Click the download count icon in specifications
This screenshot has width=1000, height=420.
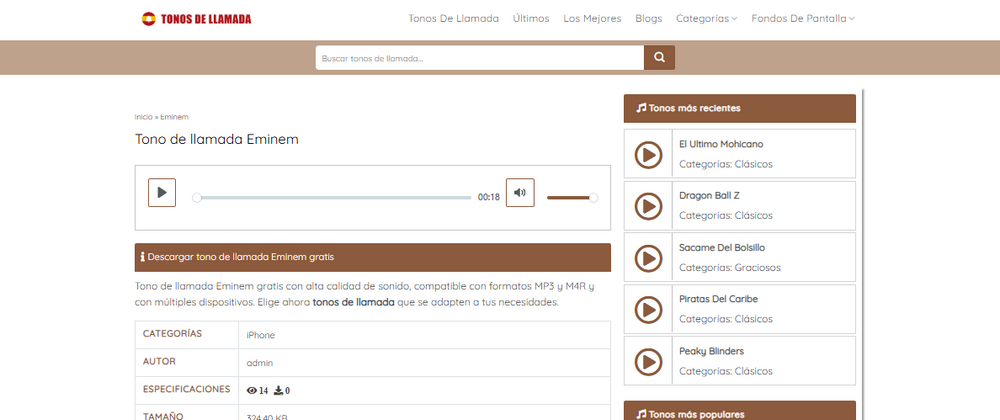coord(278,391)
